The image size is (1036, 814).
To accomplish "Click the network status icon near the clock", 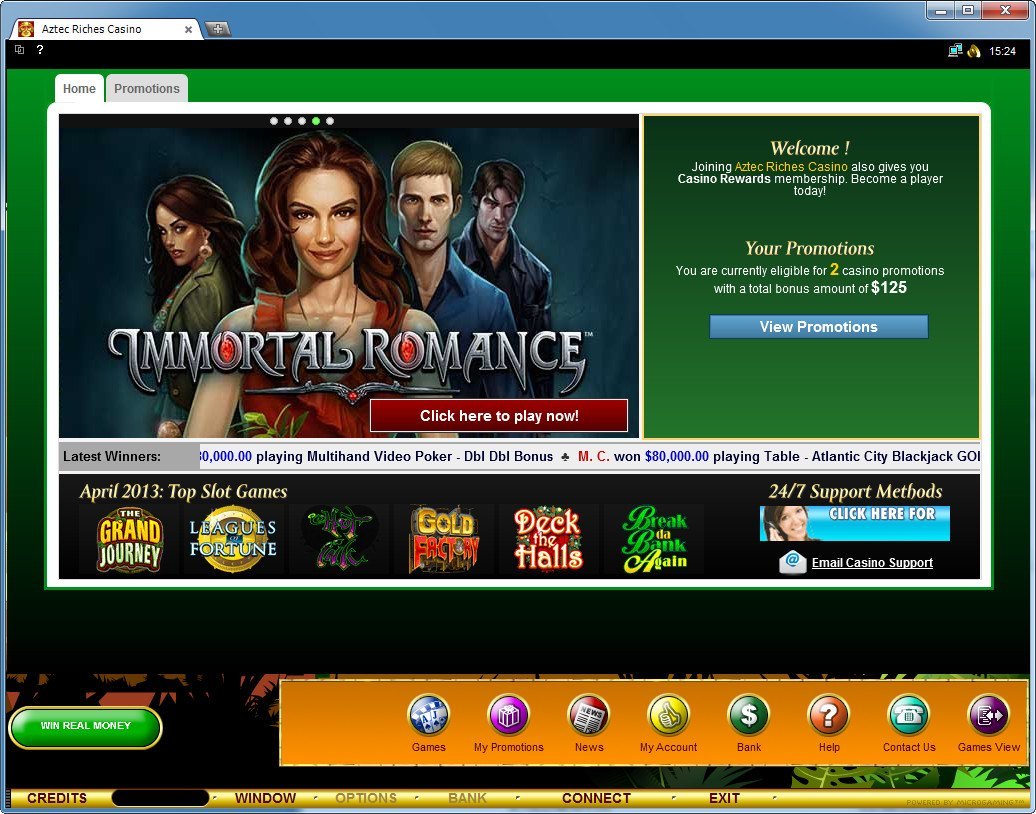I will (954, 49).
